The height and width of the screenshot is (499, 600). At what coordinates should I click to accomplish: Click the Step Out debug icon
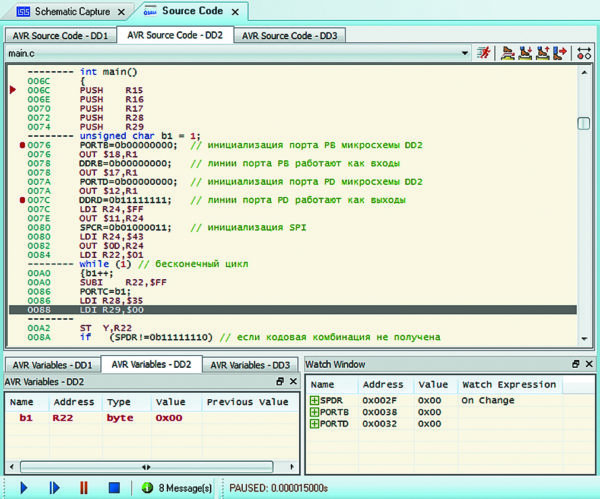(x=543, y=53)
